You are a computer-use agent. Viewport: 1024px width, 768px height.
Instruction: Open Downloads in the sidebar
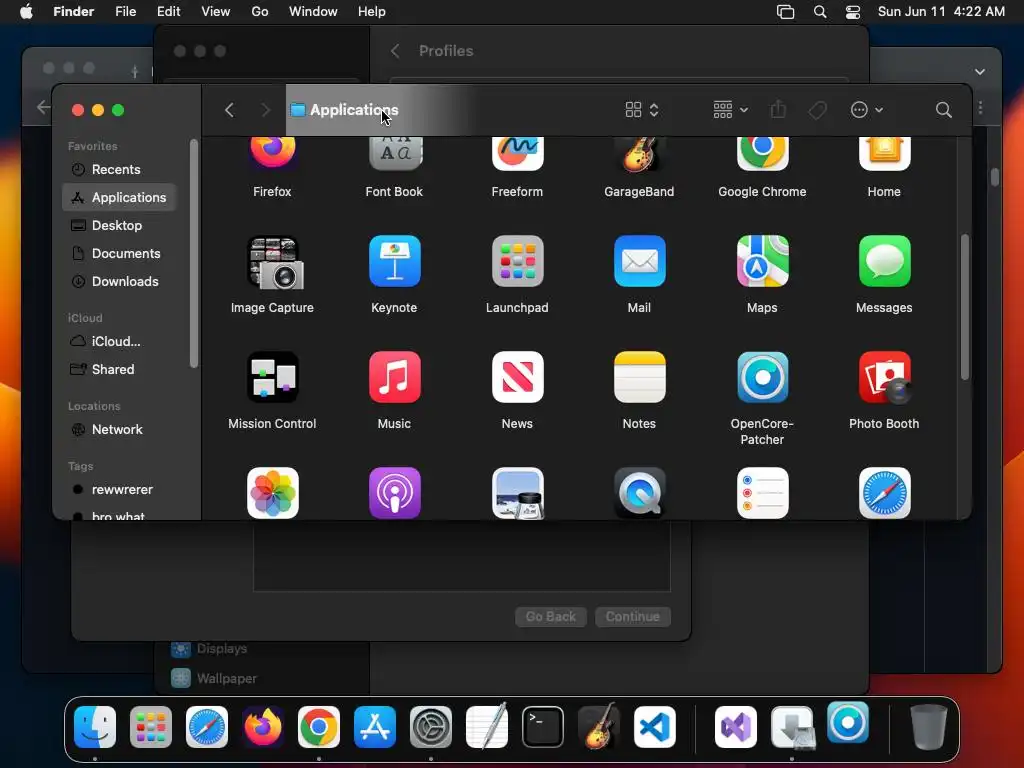click(119, 281)
